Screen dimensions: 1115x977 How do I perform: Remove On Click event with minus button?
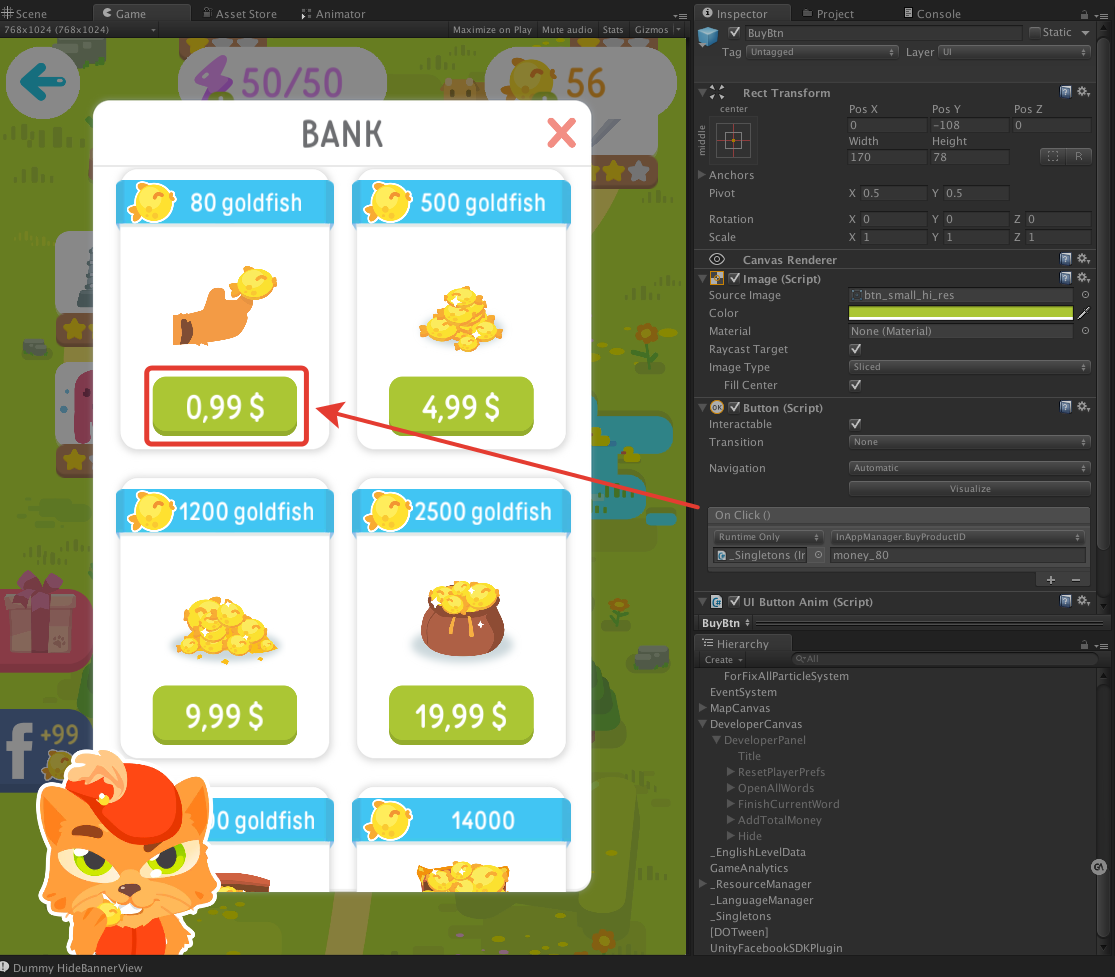[x=1076, y=580]
